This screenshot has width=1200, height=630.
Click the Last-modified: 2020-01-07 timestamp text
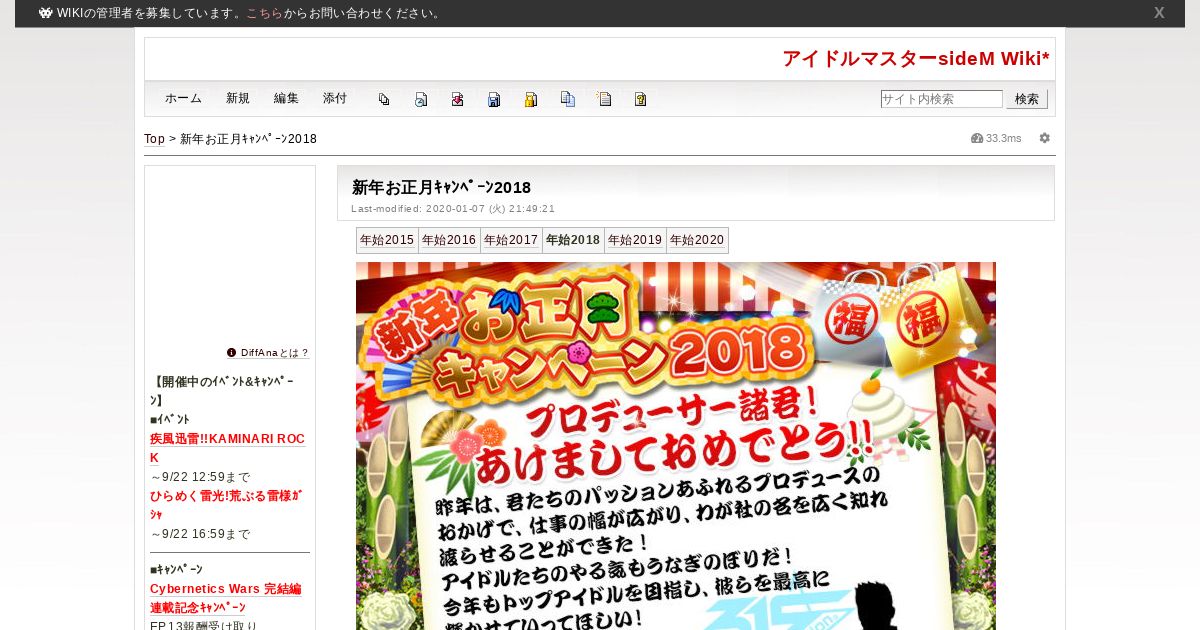click(x=453, y=209)
